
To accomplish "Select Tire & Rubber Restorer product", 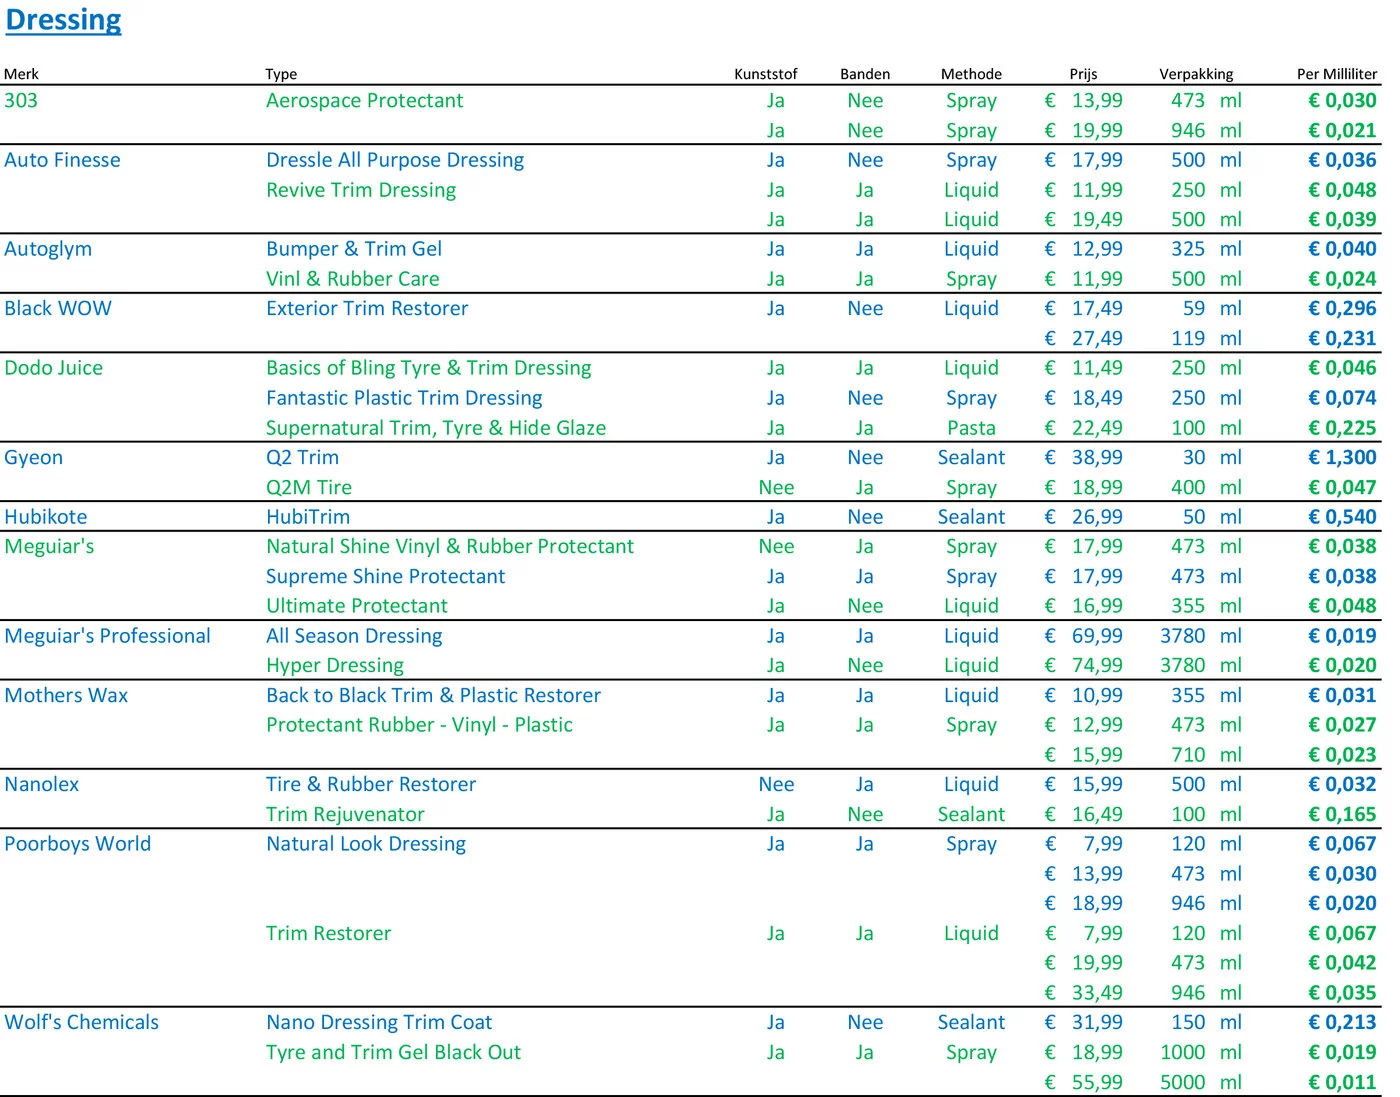I will click(x=371, y=785).
